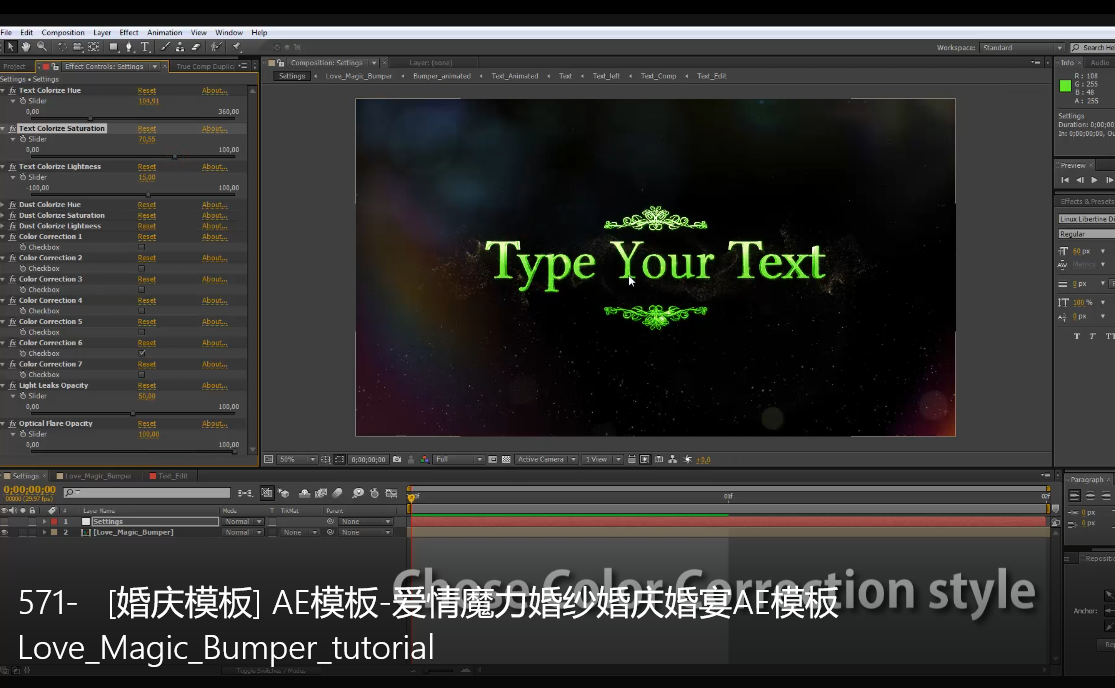Click About for Text Colorize Saturation

[214, 129]
